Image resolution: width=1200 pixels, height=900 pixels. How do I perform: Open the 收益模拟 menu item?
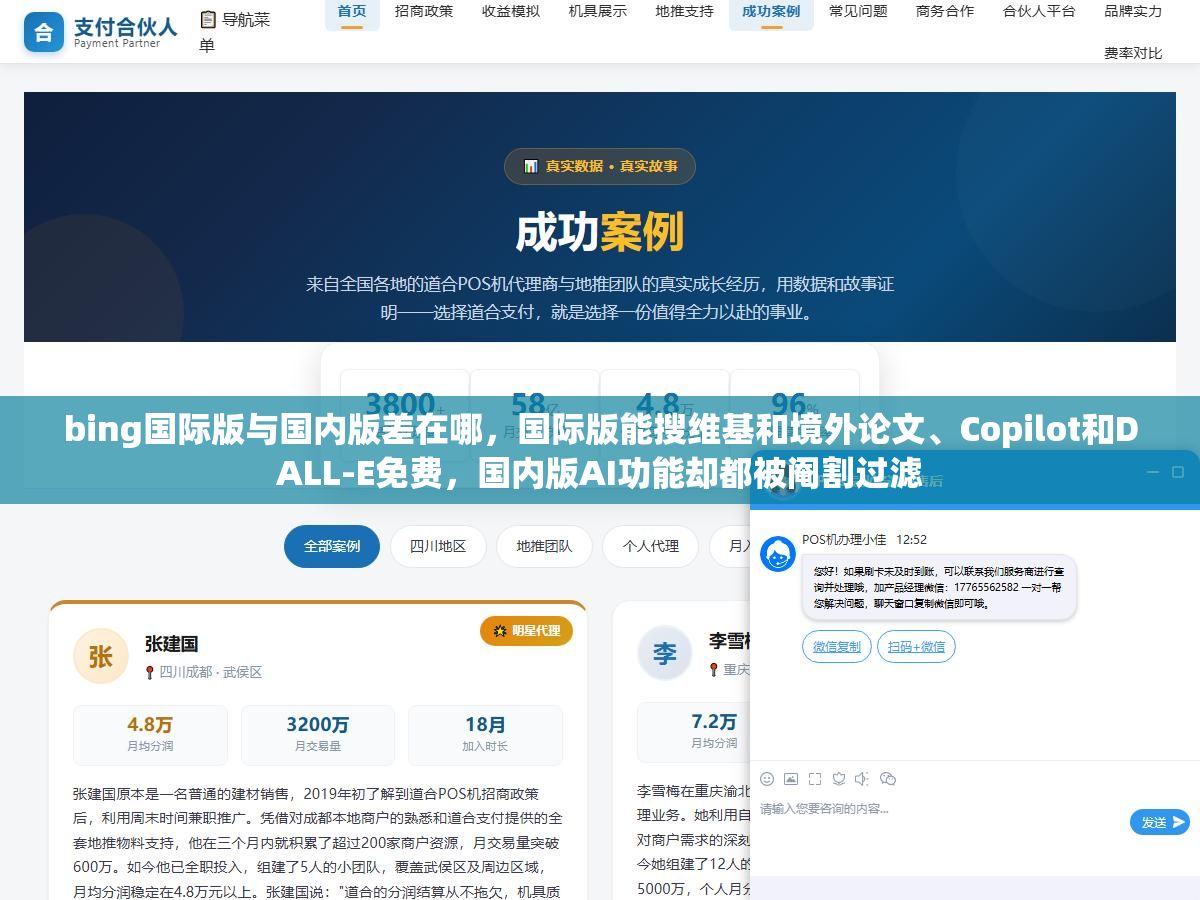(x=511, y=12)
